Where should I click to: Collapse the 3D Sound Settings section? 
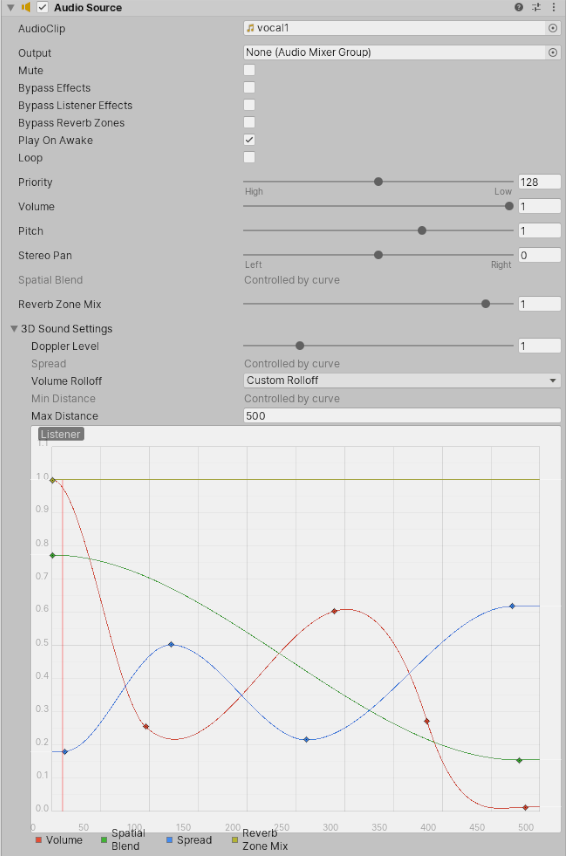14,329
